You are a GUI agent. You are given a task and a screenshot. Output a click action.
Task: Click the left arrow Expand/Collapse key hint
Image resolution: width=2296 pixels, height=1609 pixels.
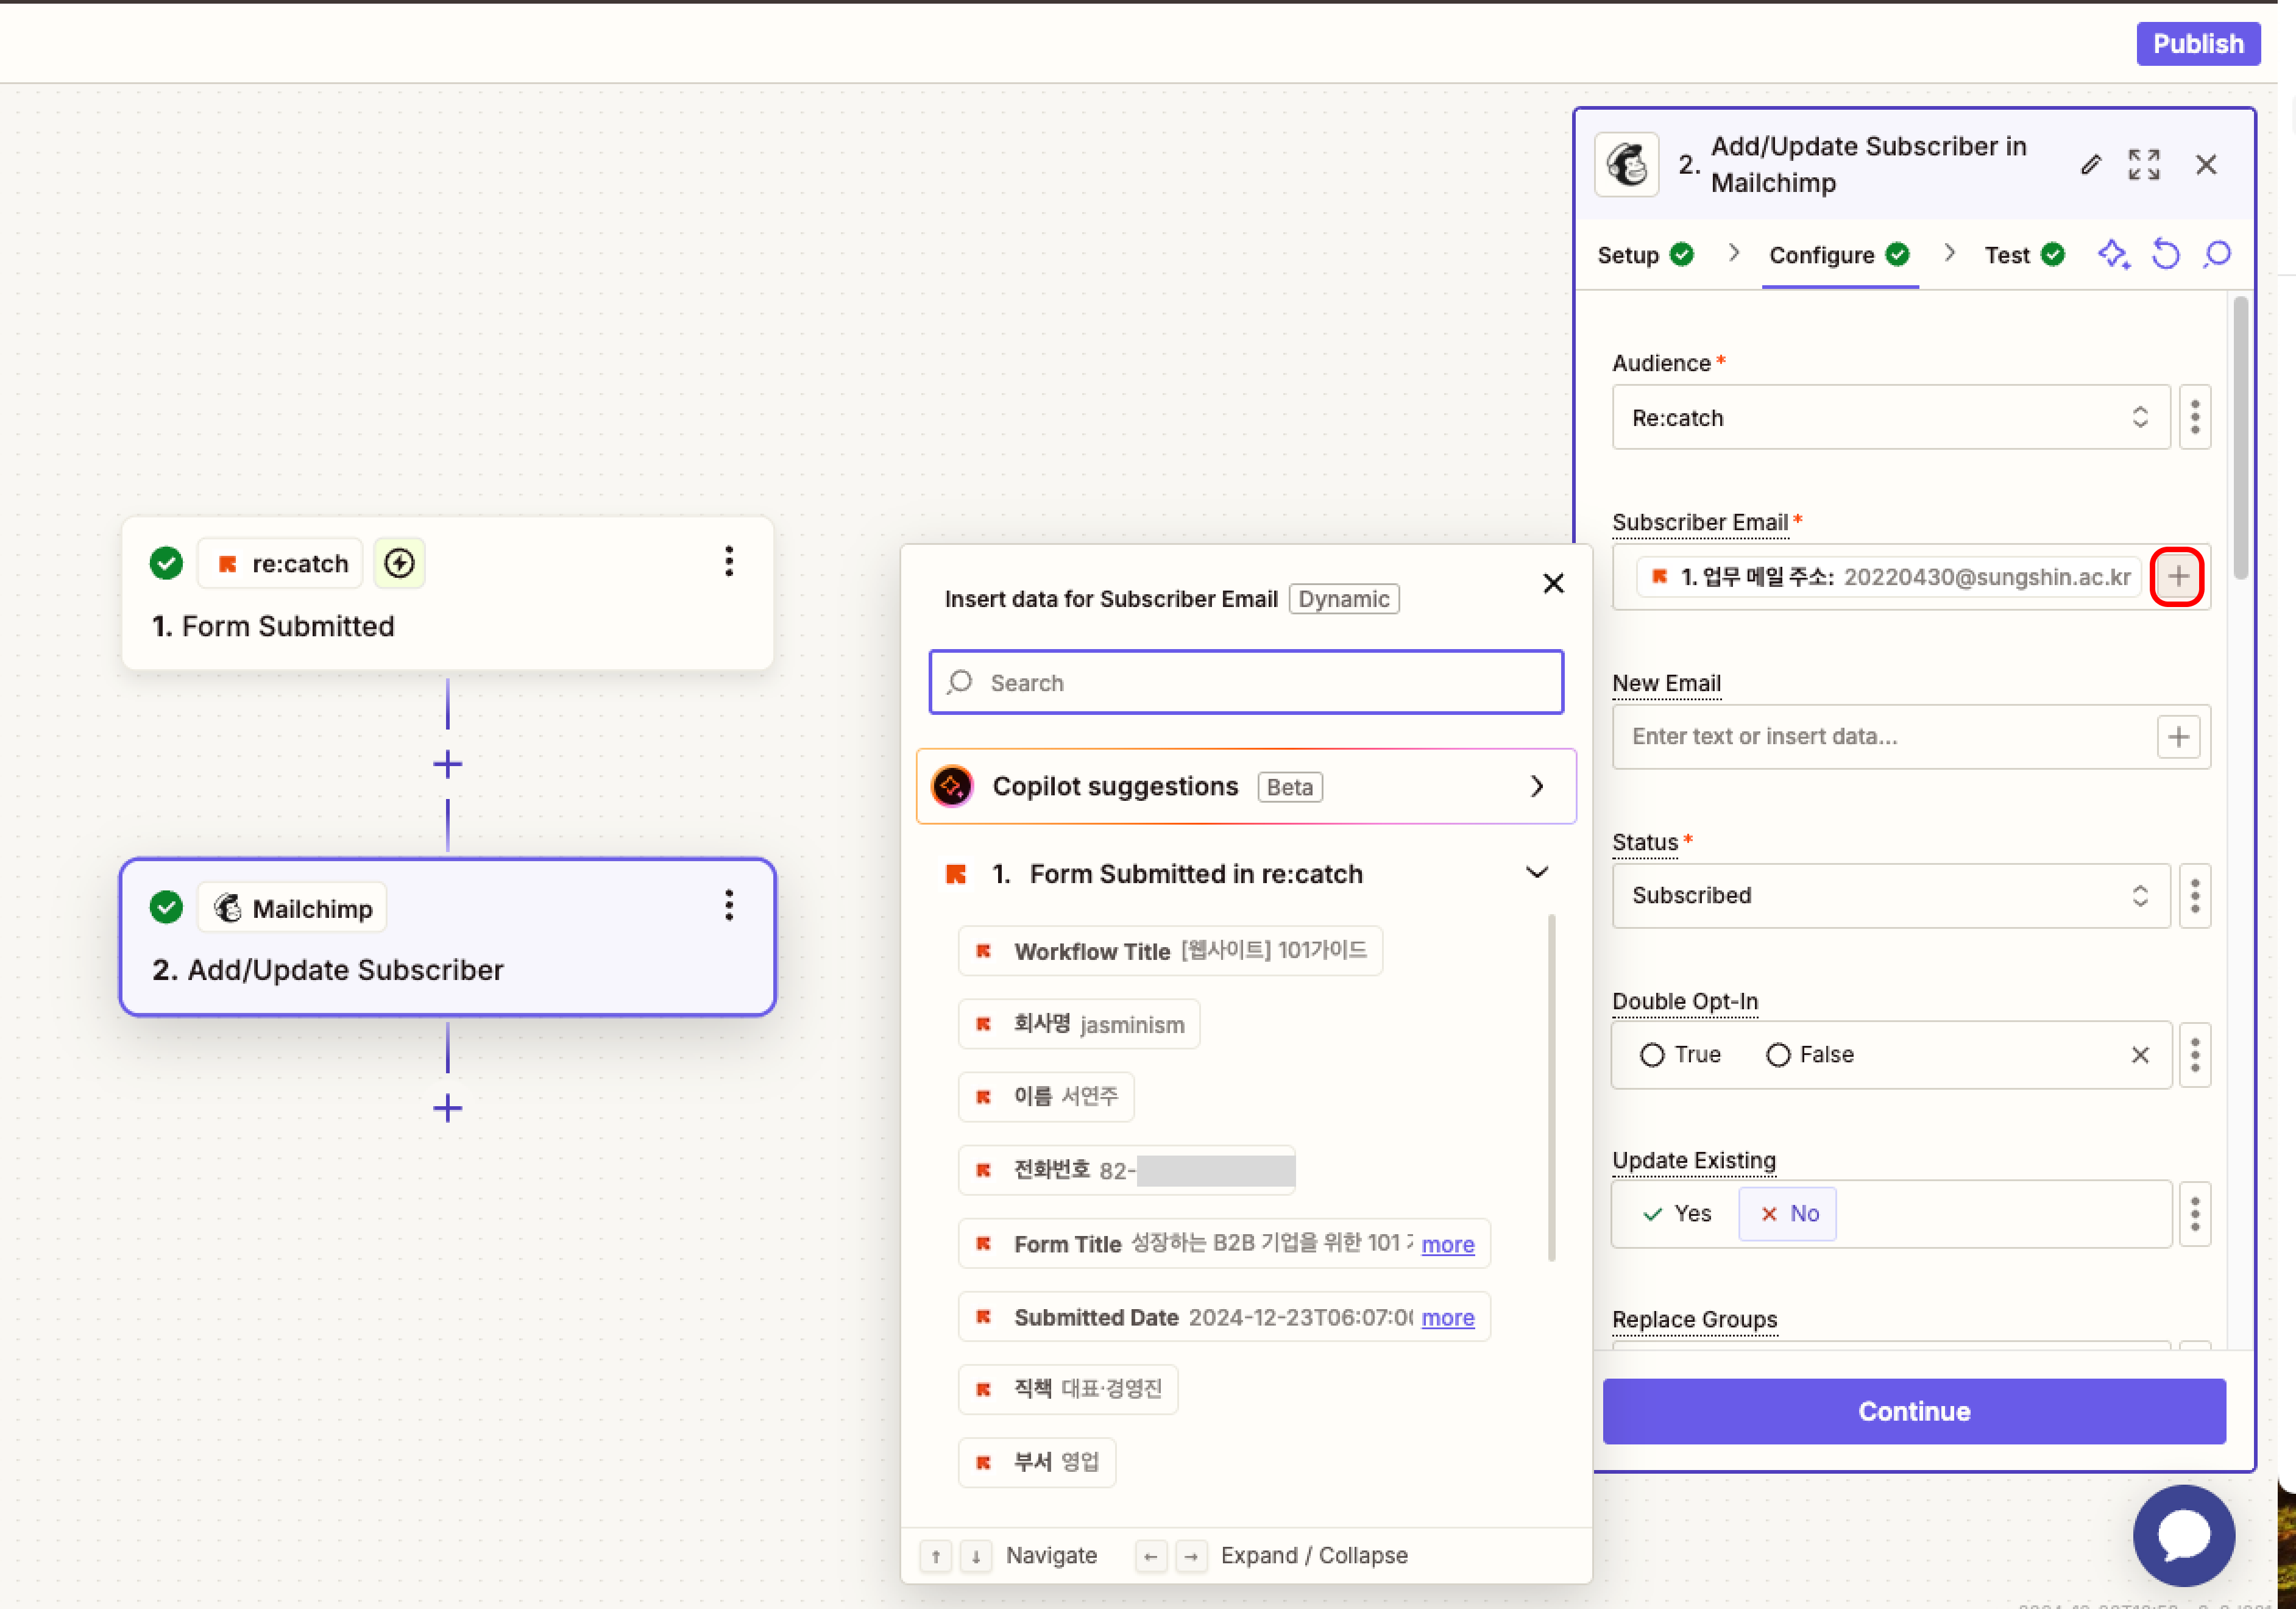pyautogui.click(x=1151, y=1556)
